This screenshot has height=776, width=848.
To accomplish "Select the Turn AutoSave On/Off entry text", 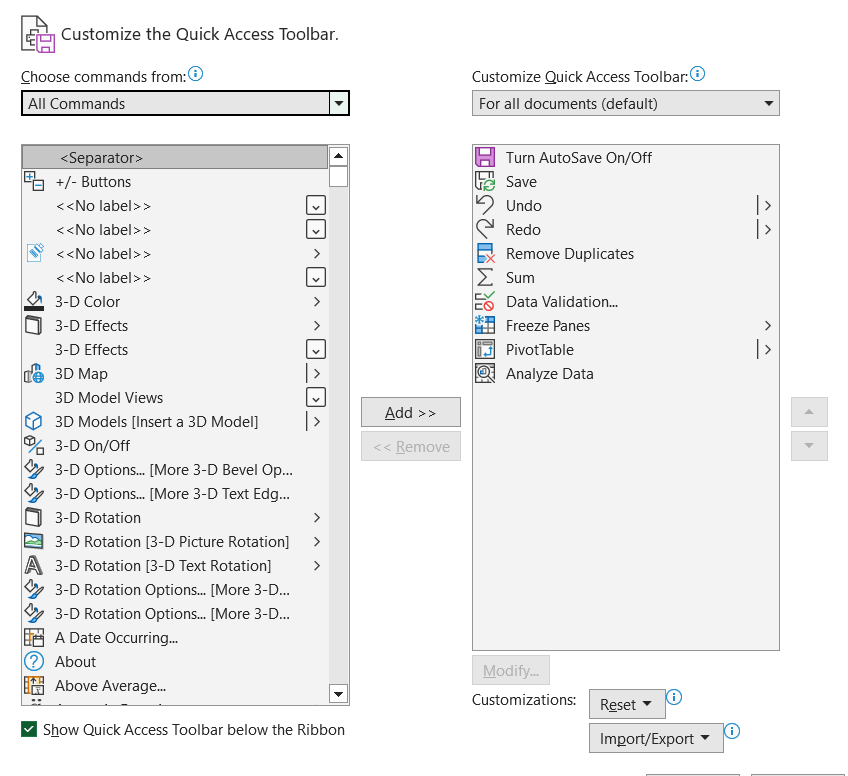I will (x=579, y=157).
